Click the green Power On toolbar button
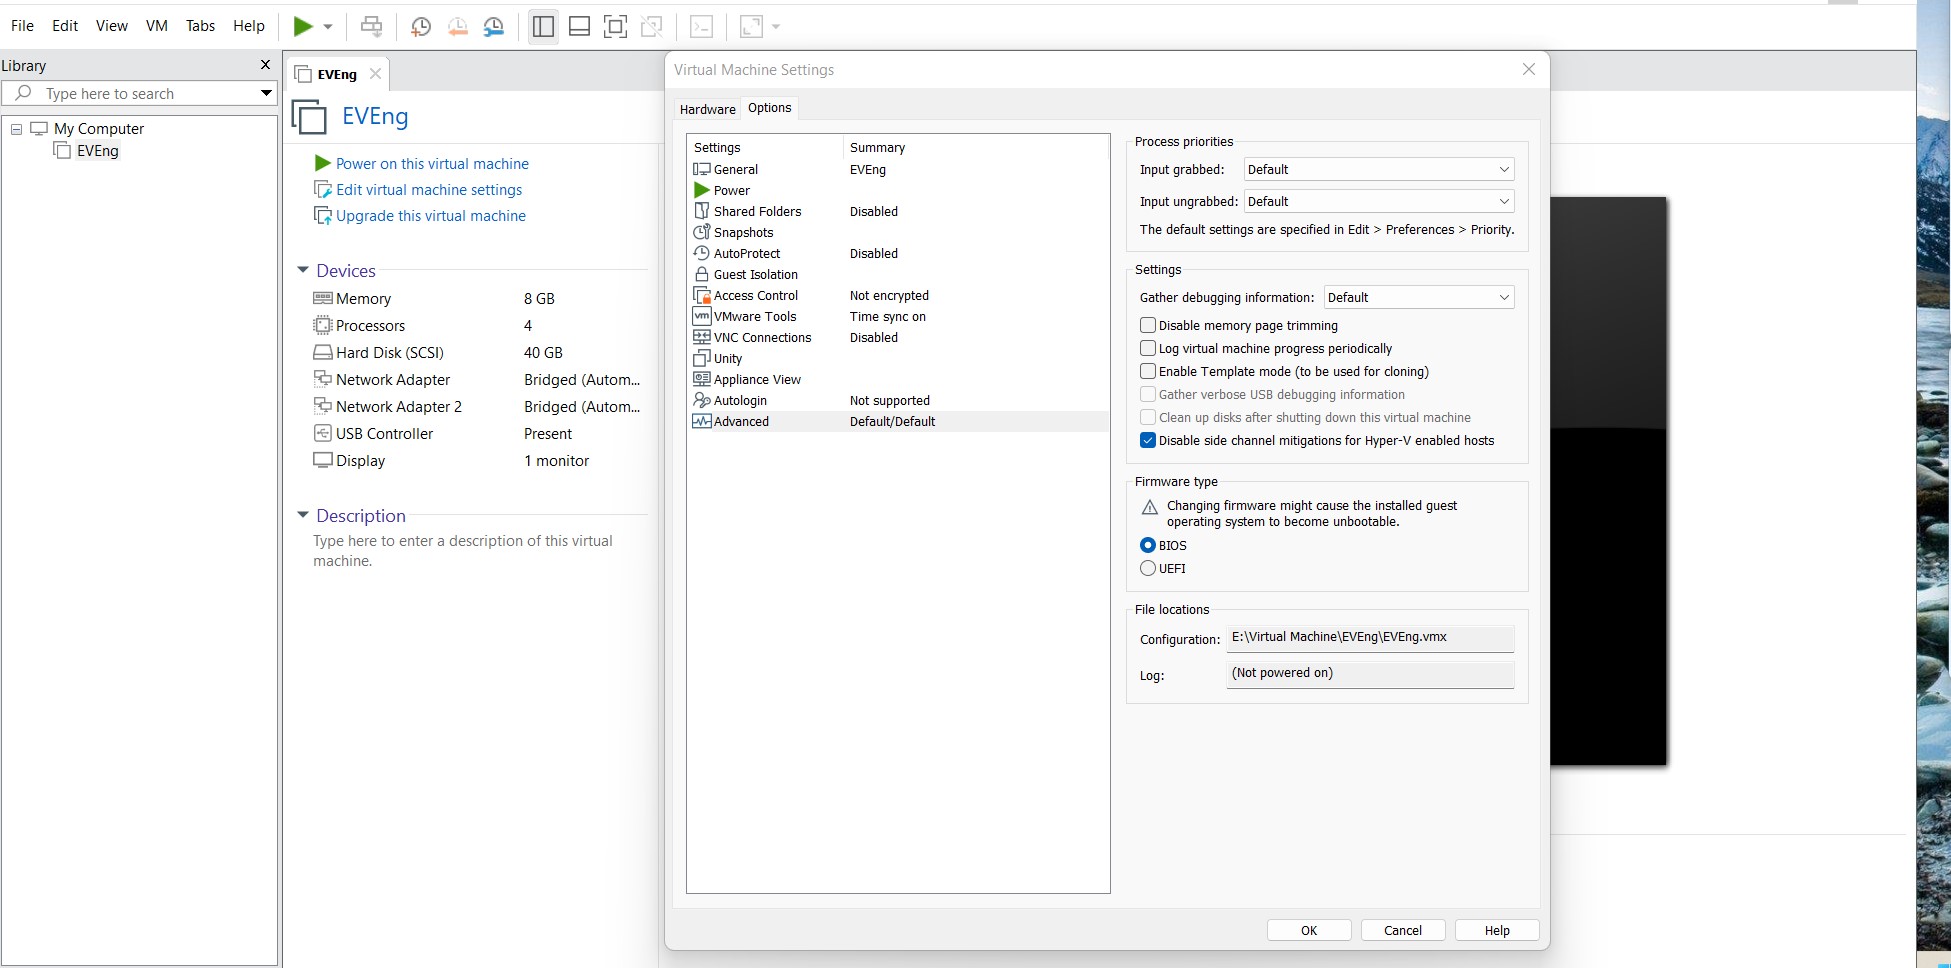1951x968 pixels. pos(303,27)
